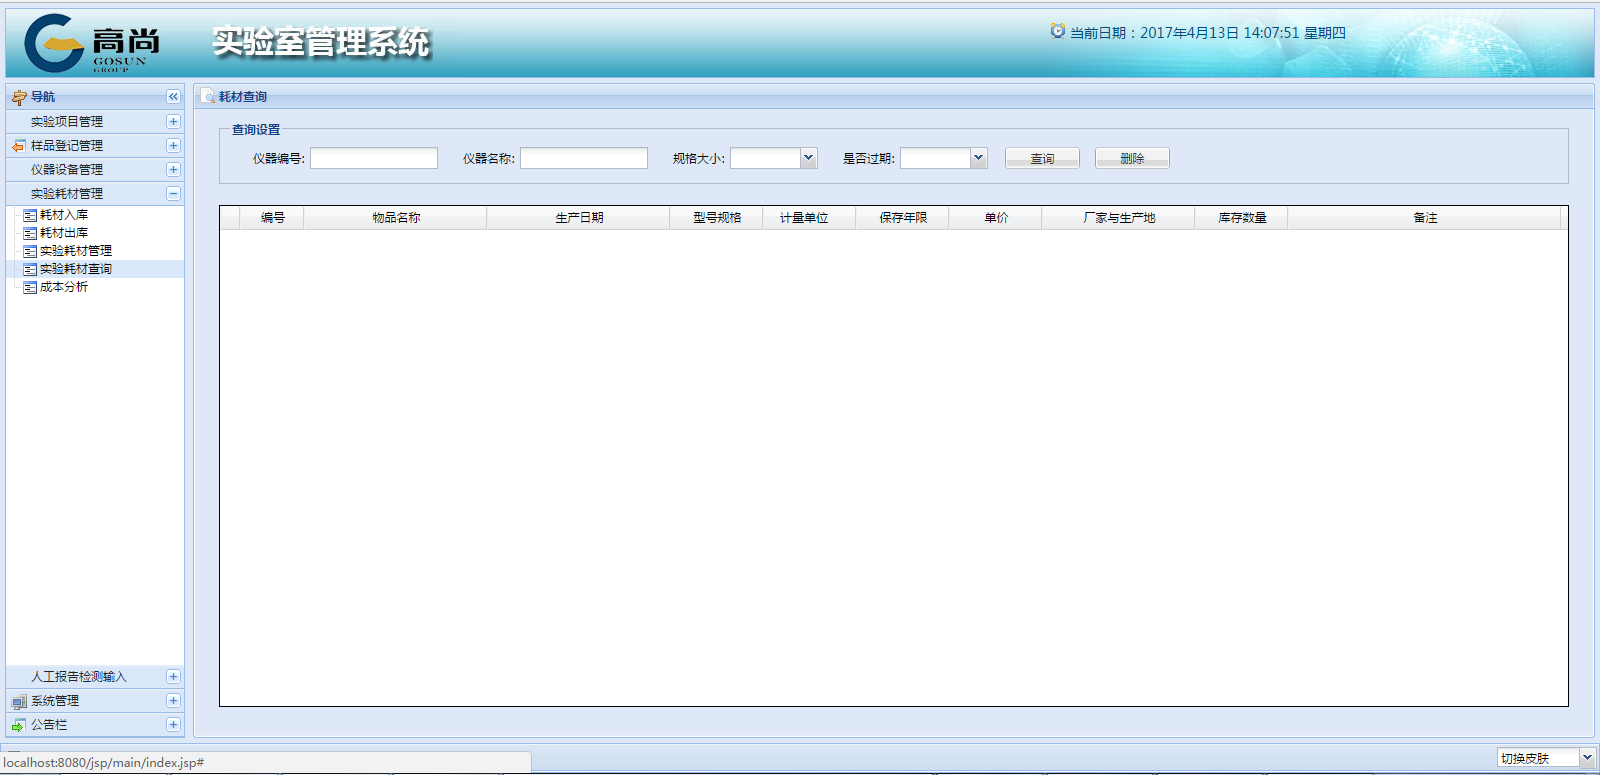Click the 删除 delete button
Image resolution: width=1600 pixels, height=775 pixels.
1132,158
